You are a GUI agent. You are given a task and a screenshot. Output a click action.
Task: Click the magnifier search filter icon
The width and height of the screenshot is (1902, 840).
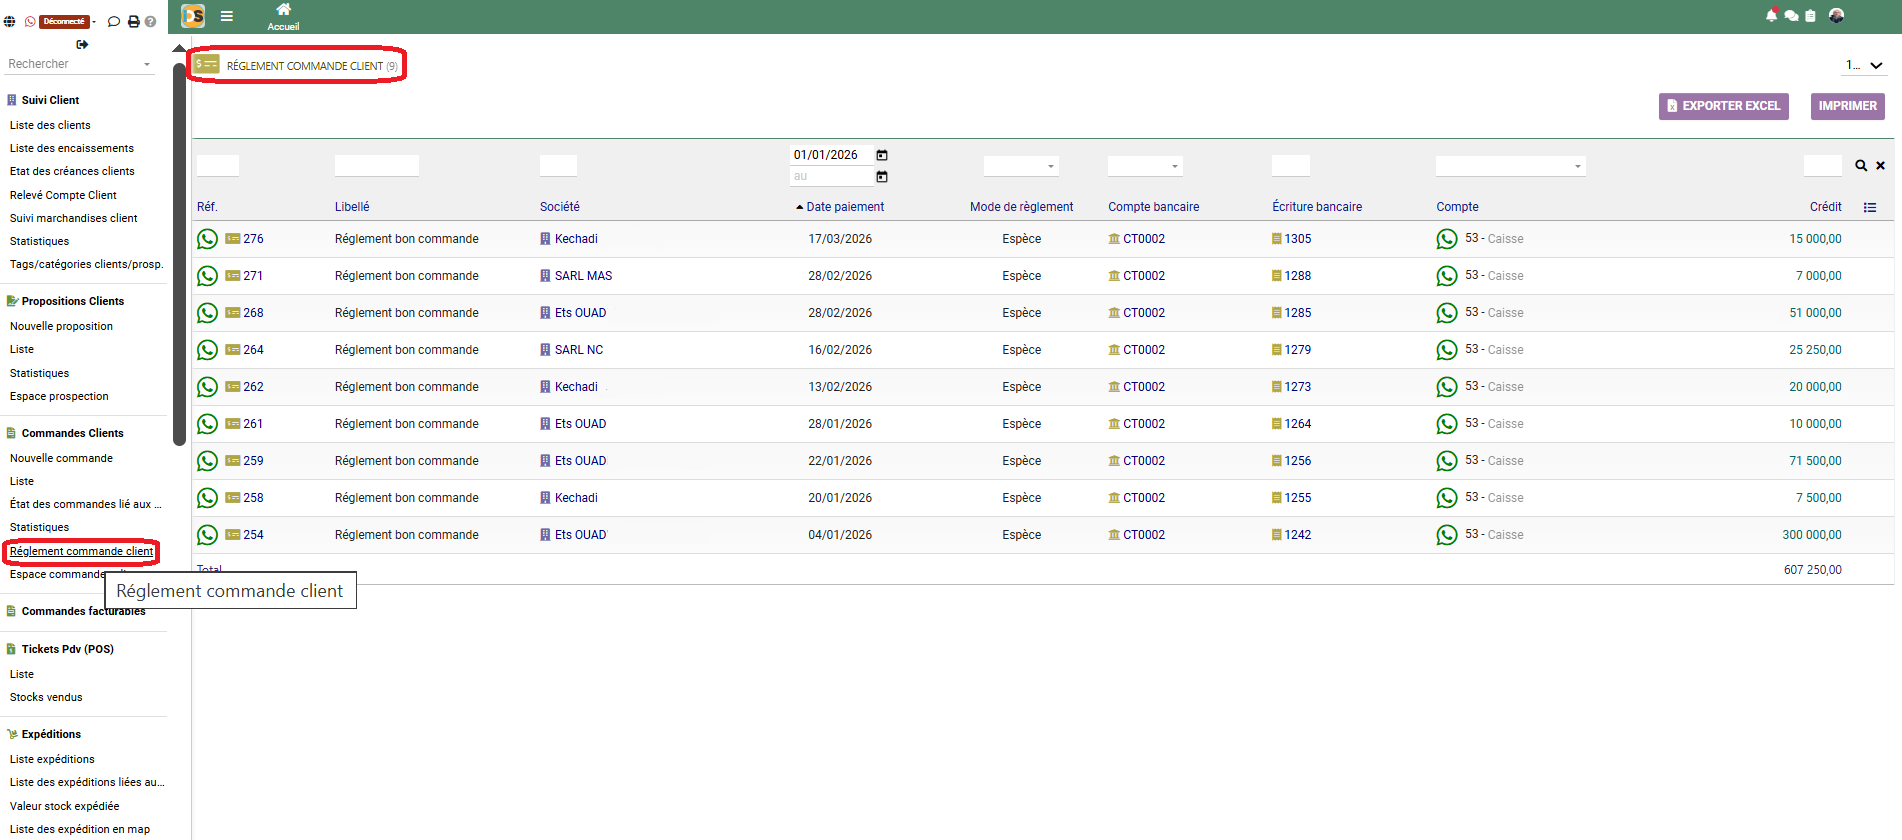pyautogui.click(x=1861, y=166)
